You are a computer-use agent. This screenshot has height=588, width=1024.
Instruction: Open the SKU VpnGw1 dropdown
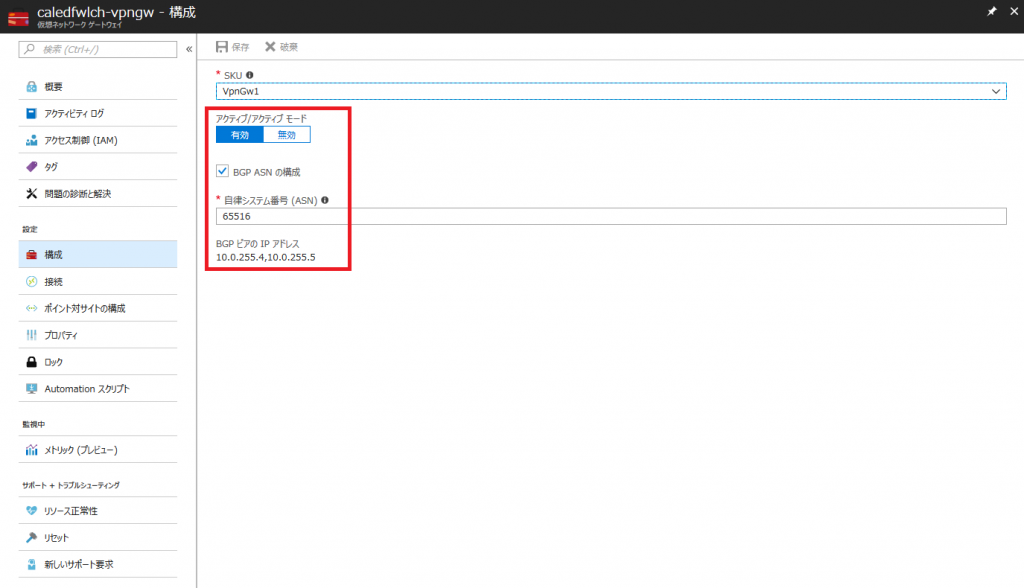[x=611, y=91]
